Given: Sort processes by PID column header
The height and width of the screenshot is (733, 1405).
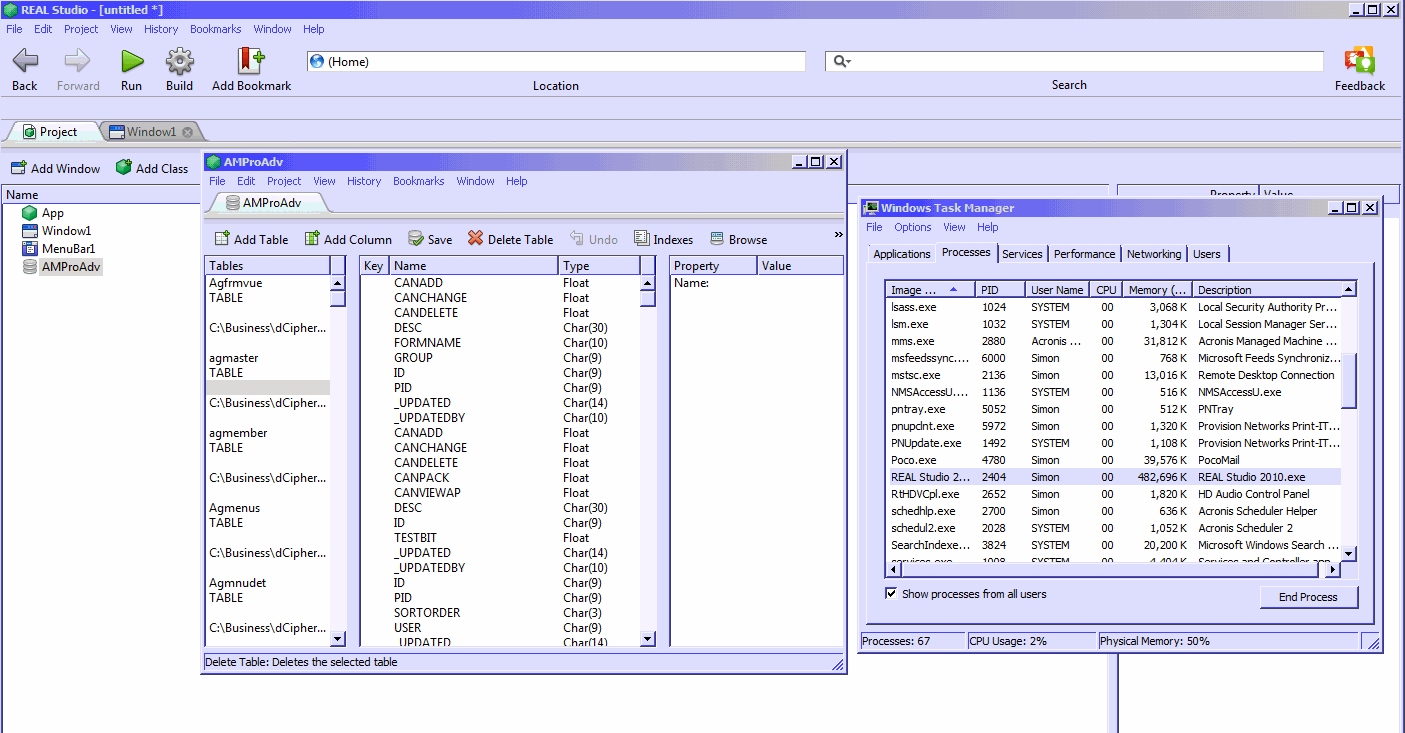Looking at the screenshot, I should click(x=1001, y=289).
